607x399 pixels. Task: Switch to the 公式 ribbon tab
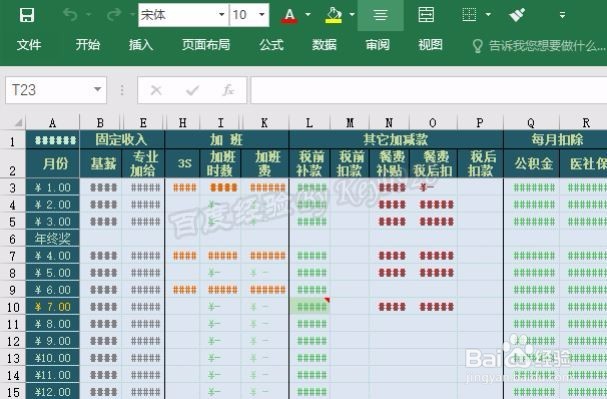click(x=271, y=45)
